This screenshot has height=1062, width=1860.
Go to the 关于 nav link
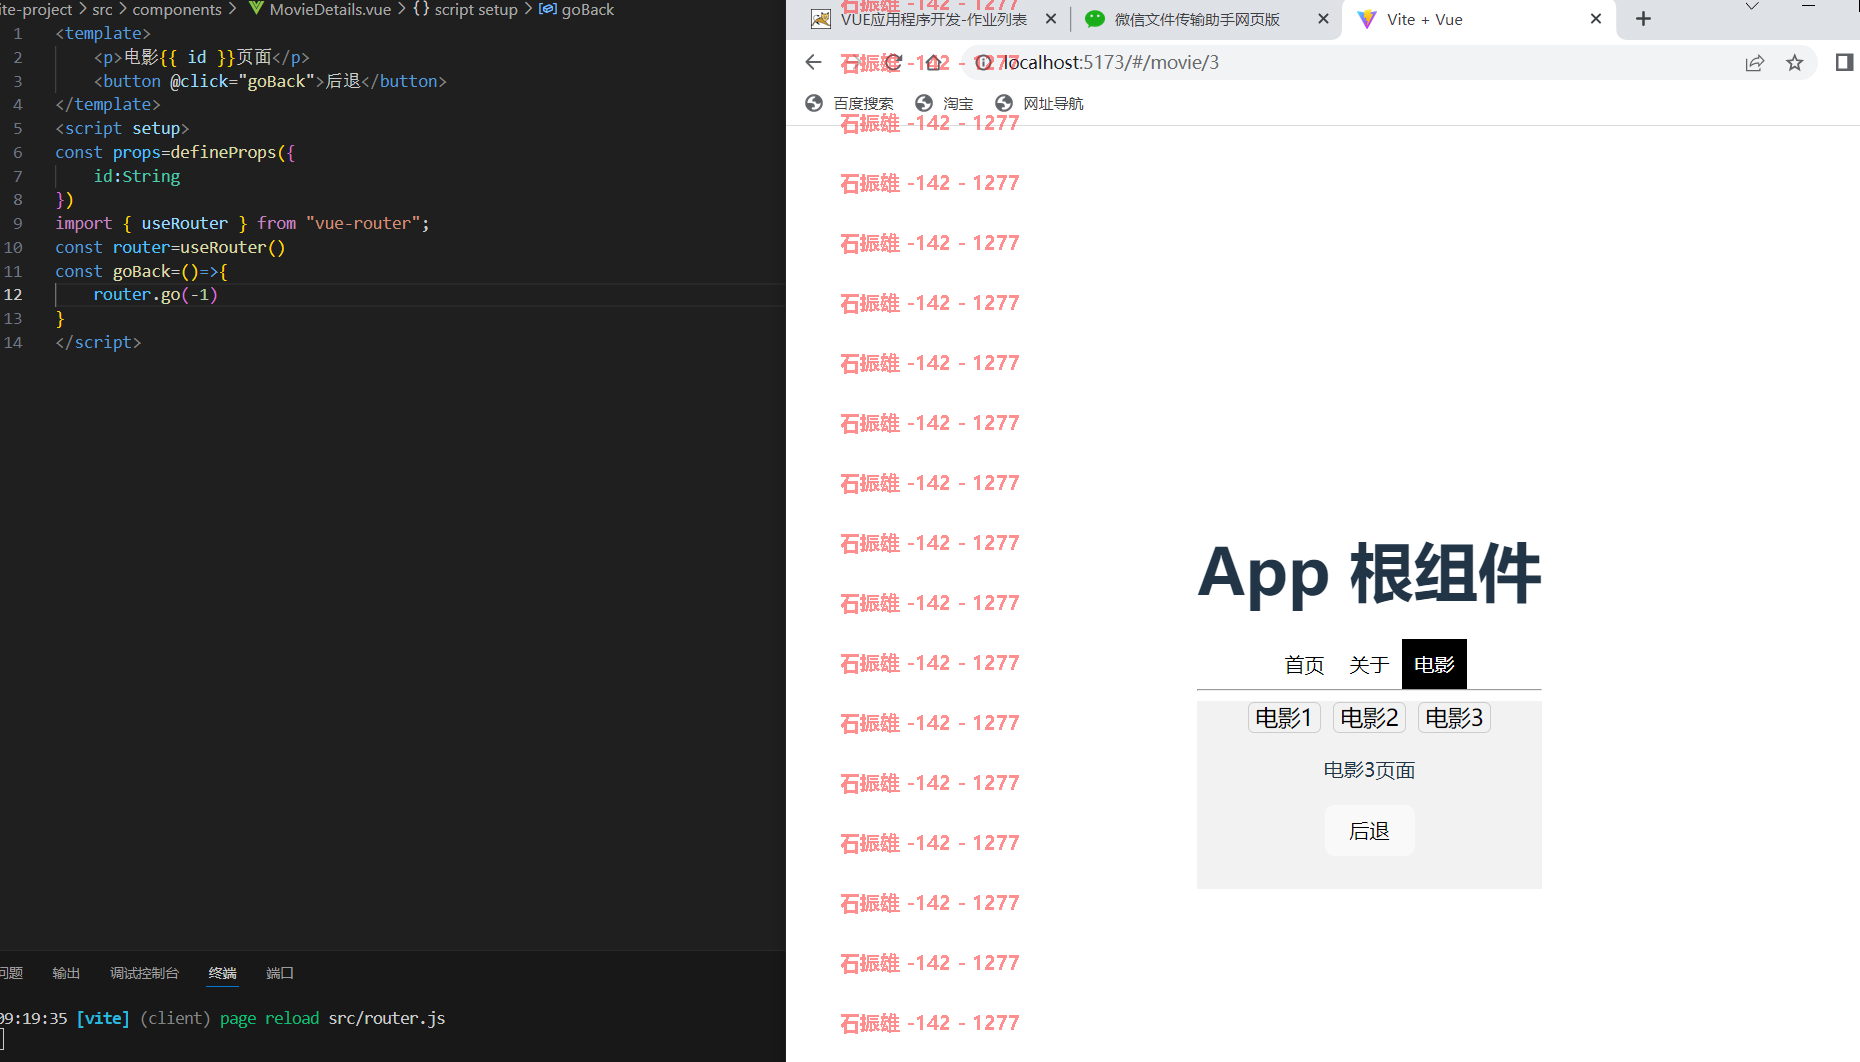coord(1369,665)
